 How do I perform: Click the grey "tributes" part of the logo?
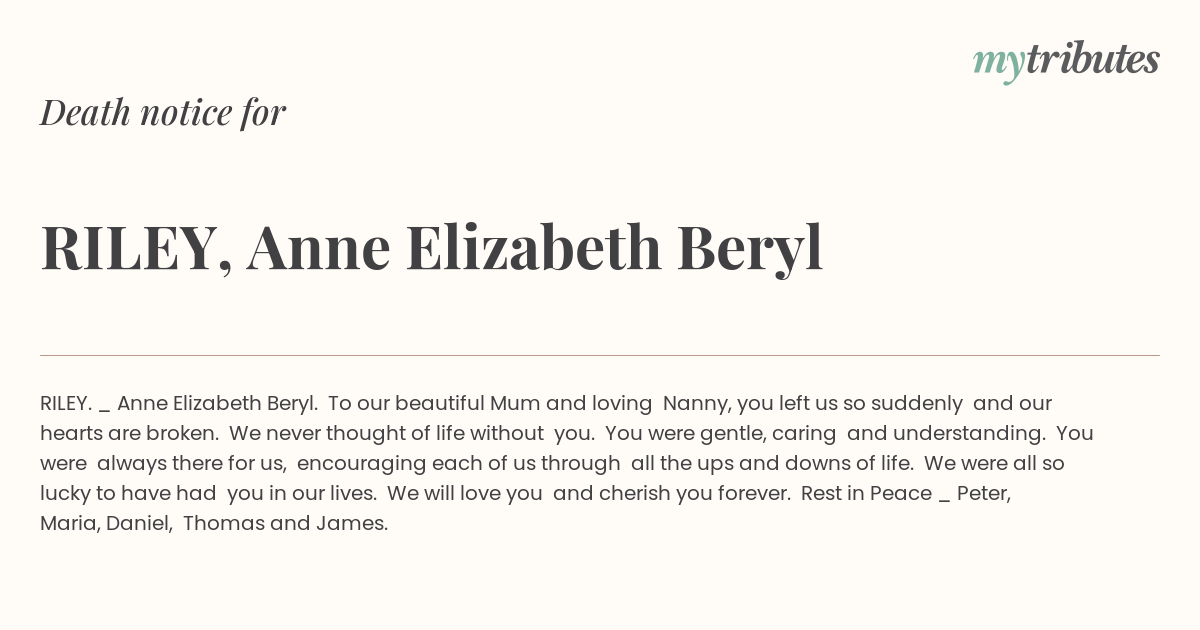1092,59
